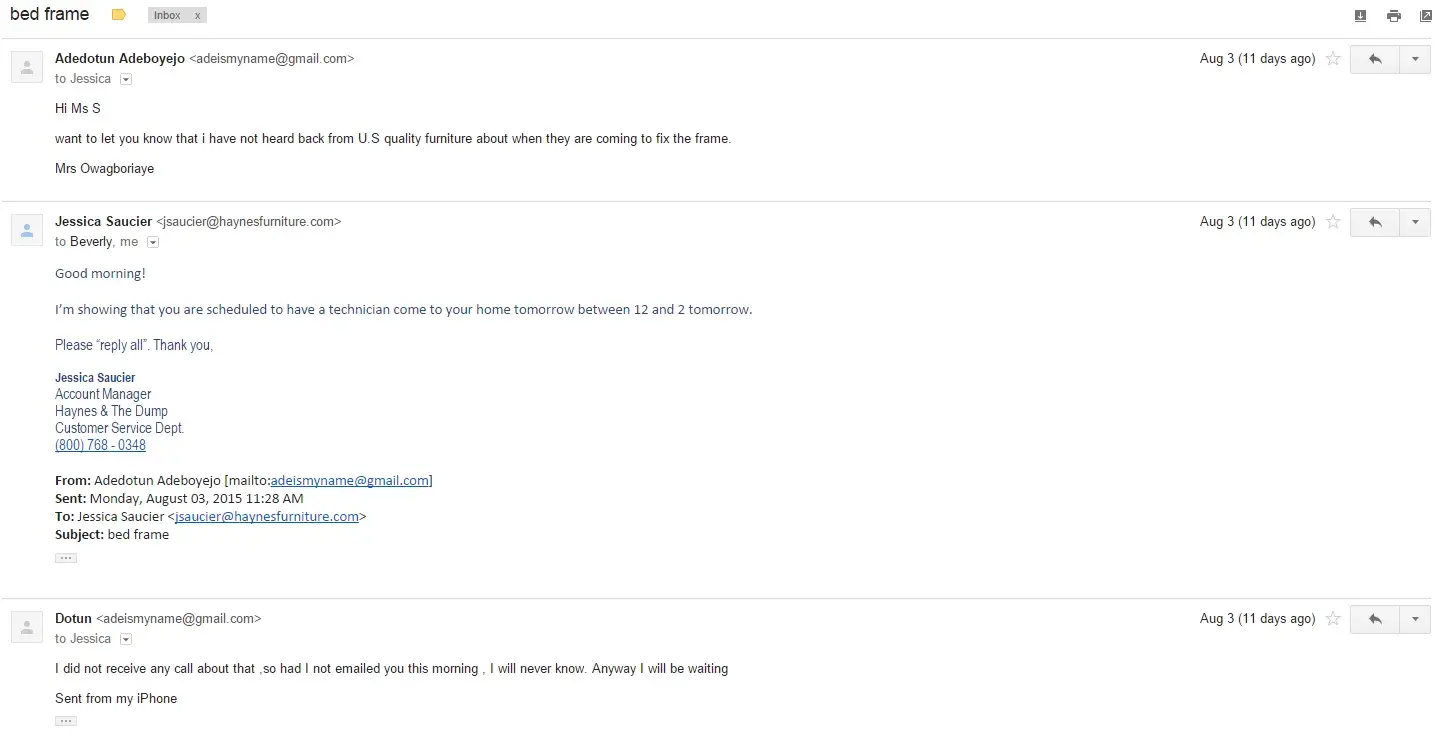
Task: Remove the Inbox label with x
Action: coord(197,16)
